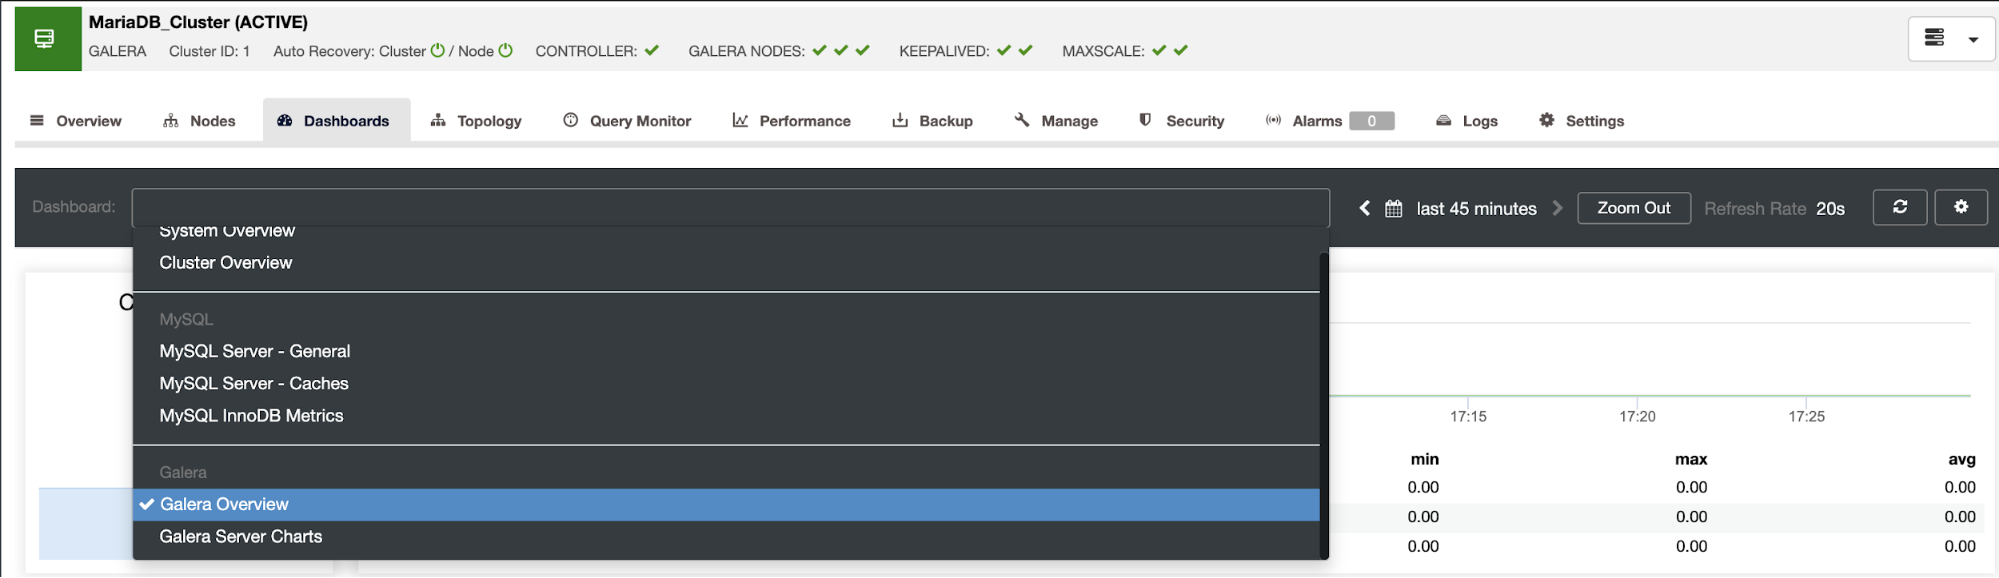Select the checked Galera Overview option
Viewport: 1999px width, 578px height.
(727, 505)
